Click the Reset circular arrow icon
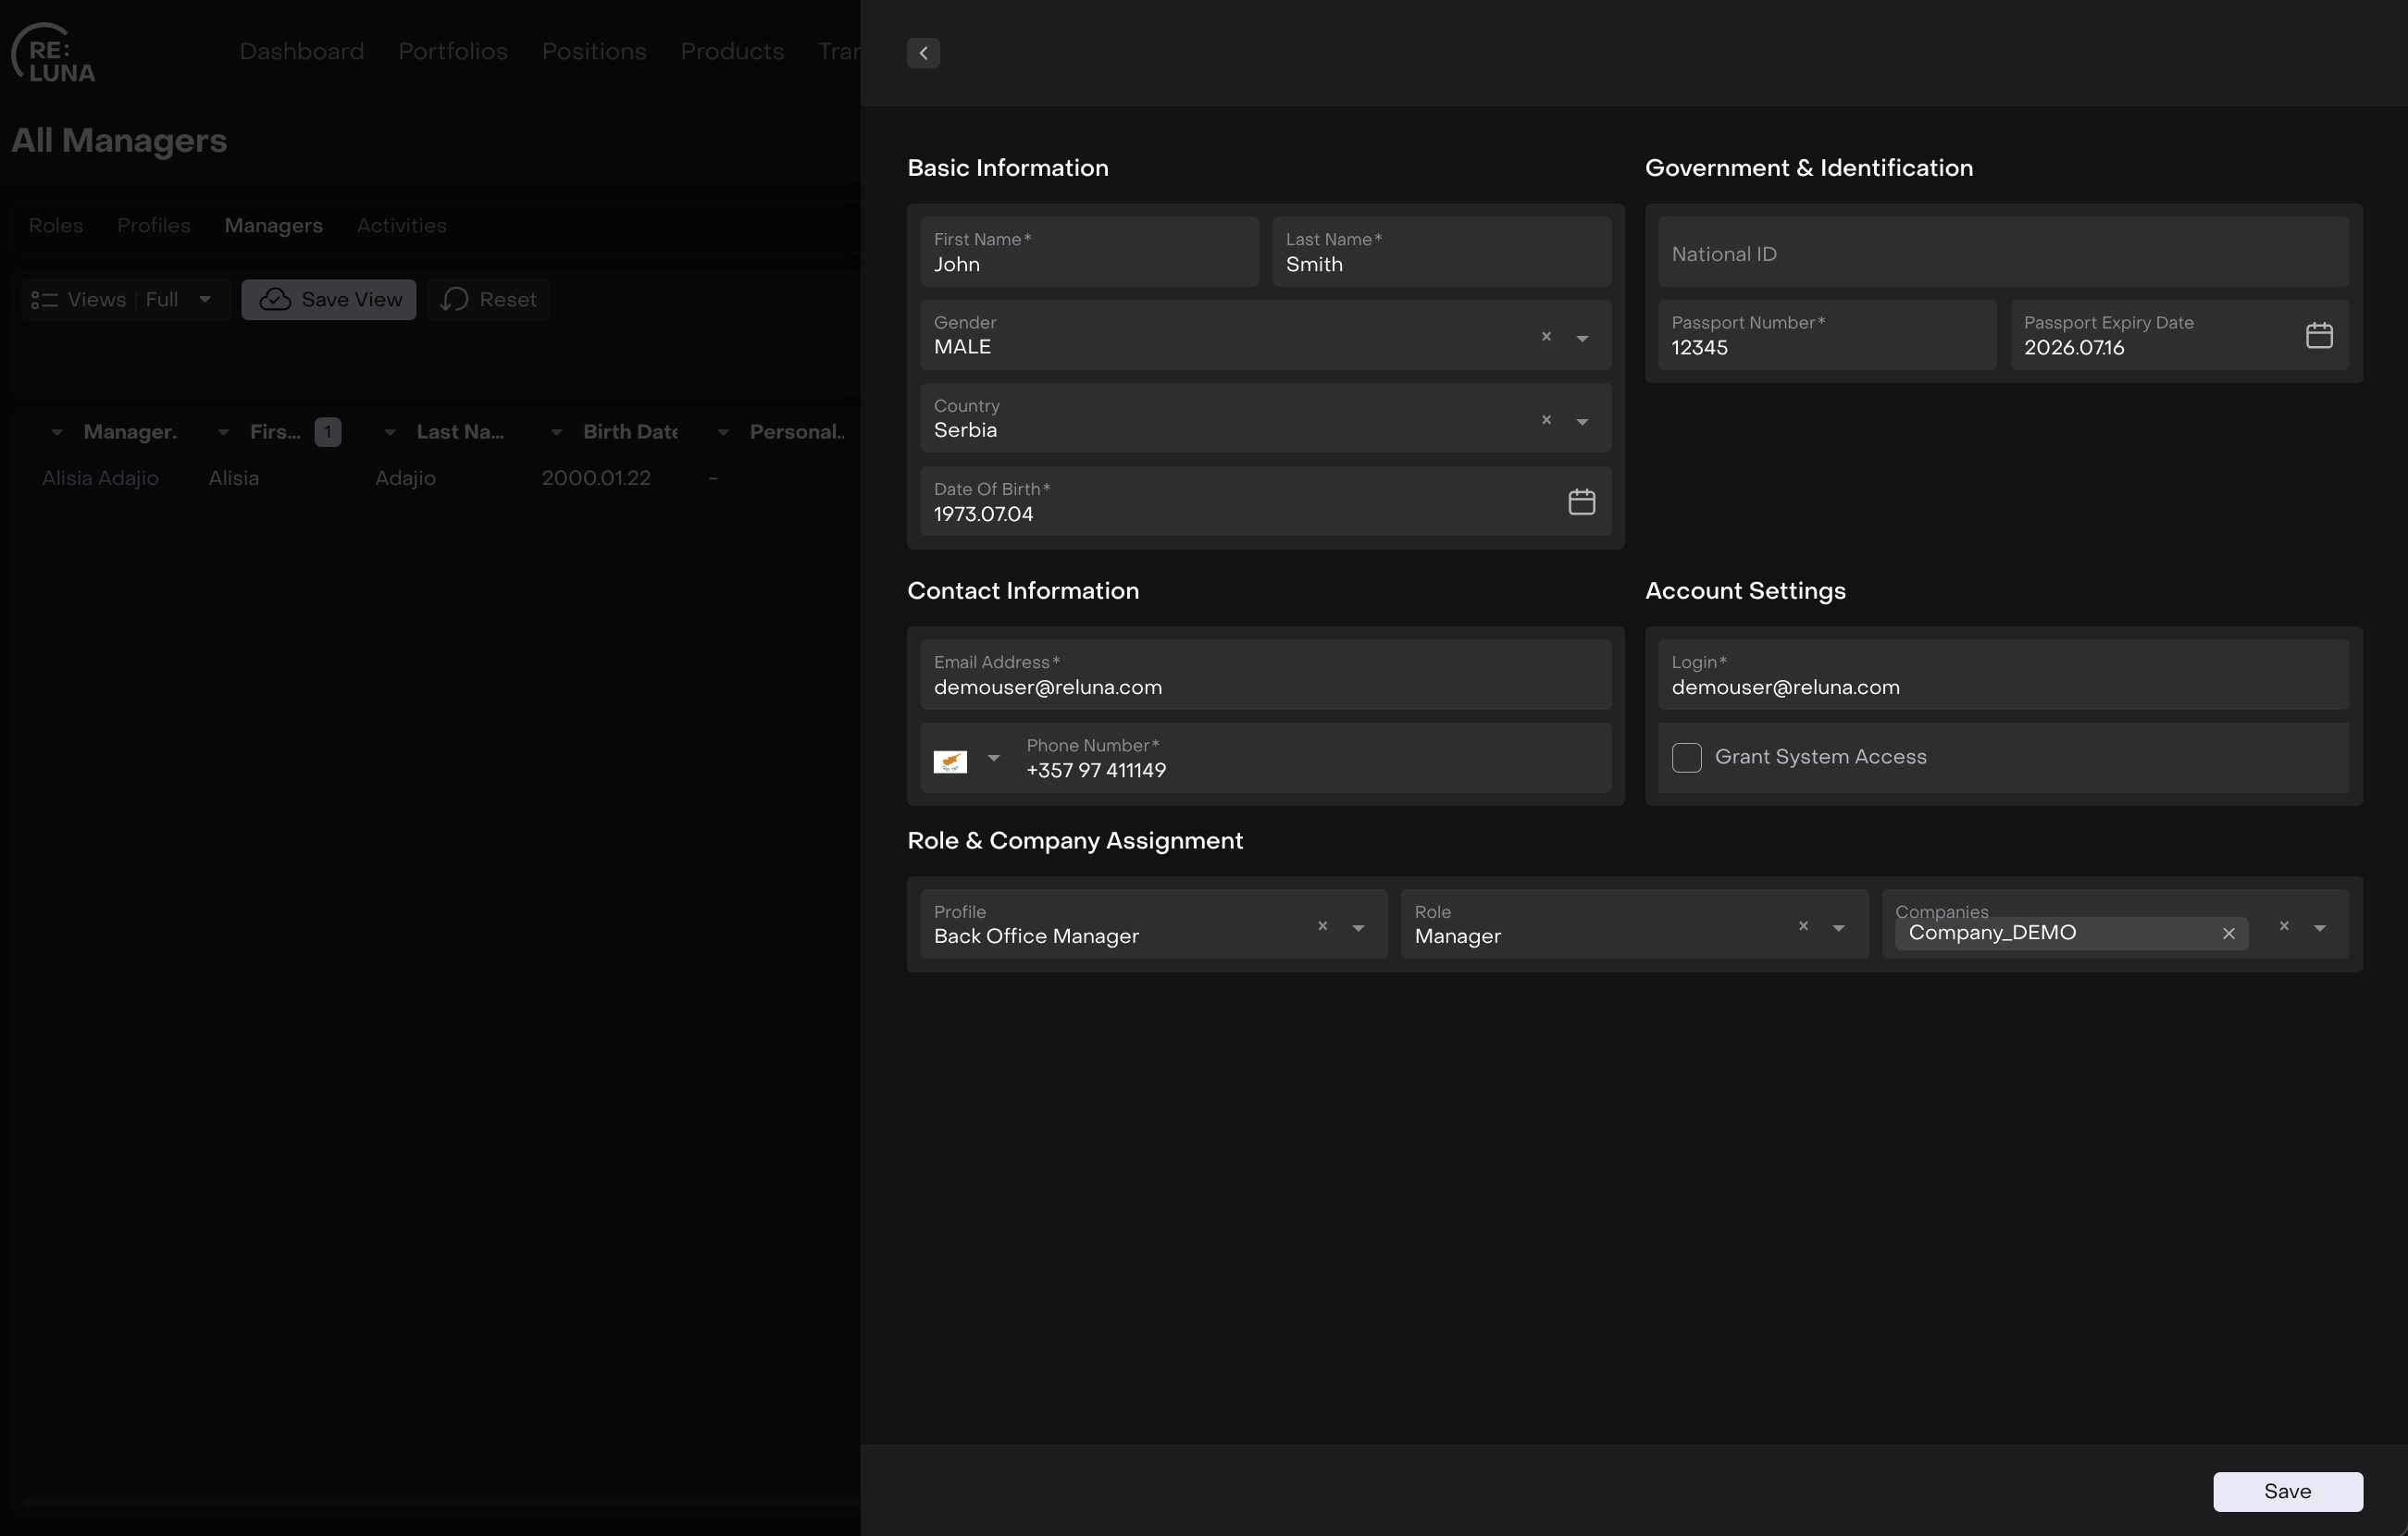2408x1536 pixels. point(455,300)
